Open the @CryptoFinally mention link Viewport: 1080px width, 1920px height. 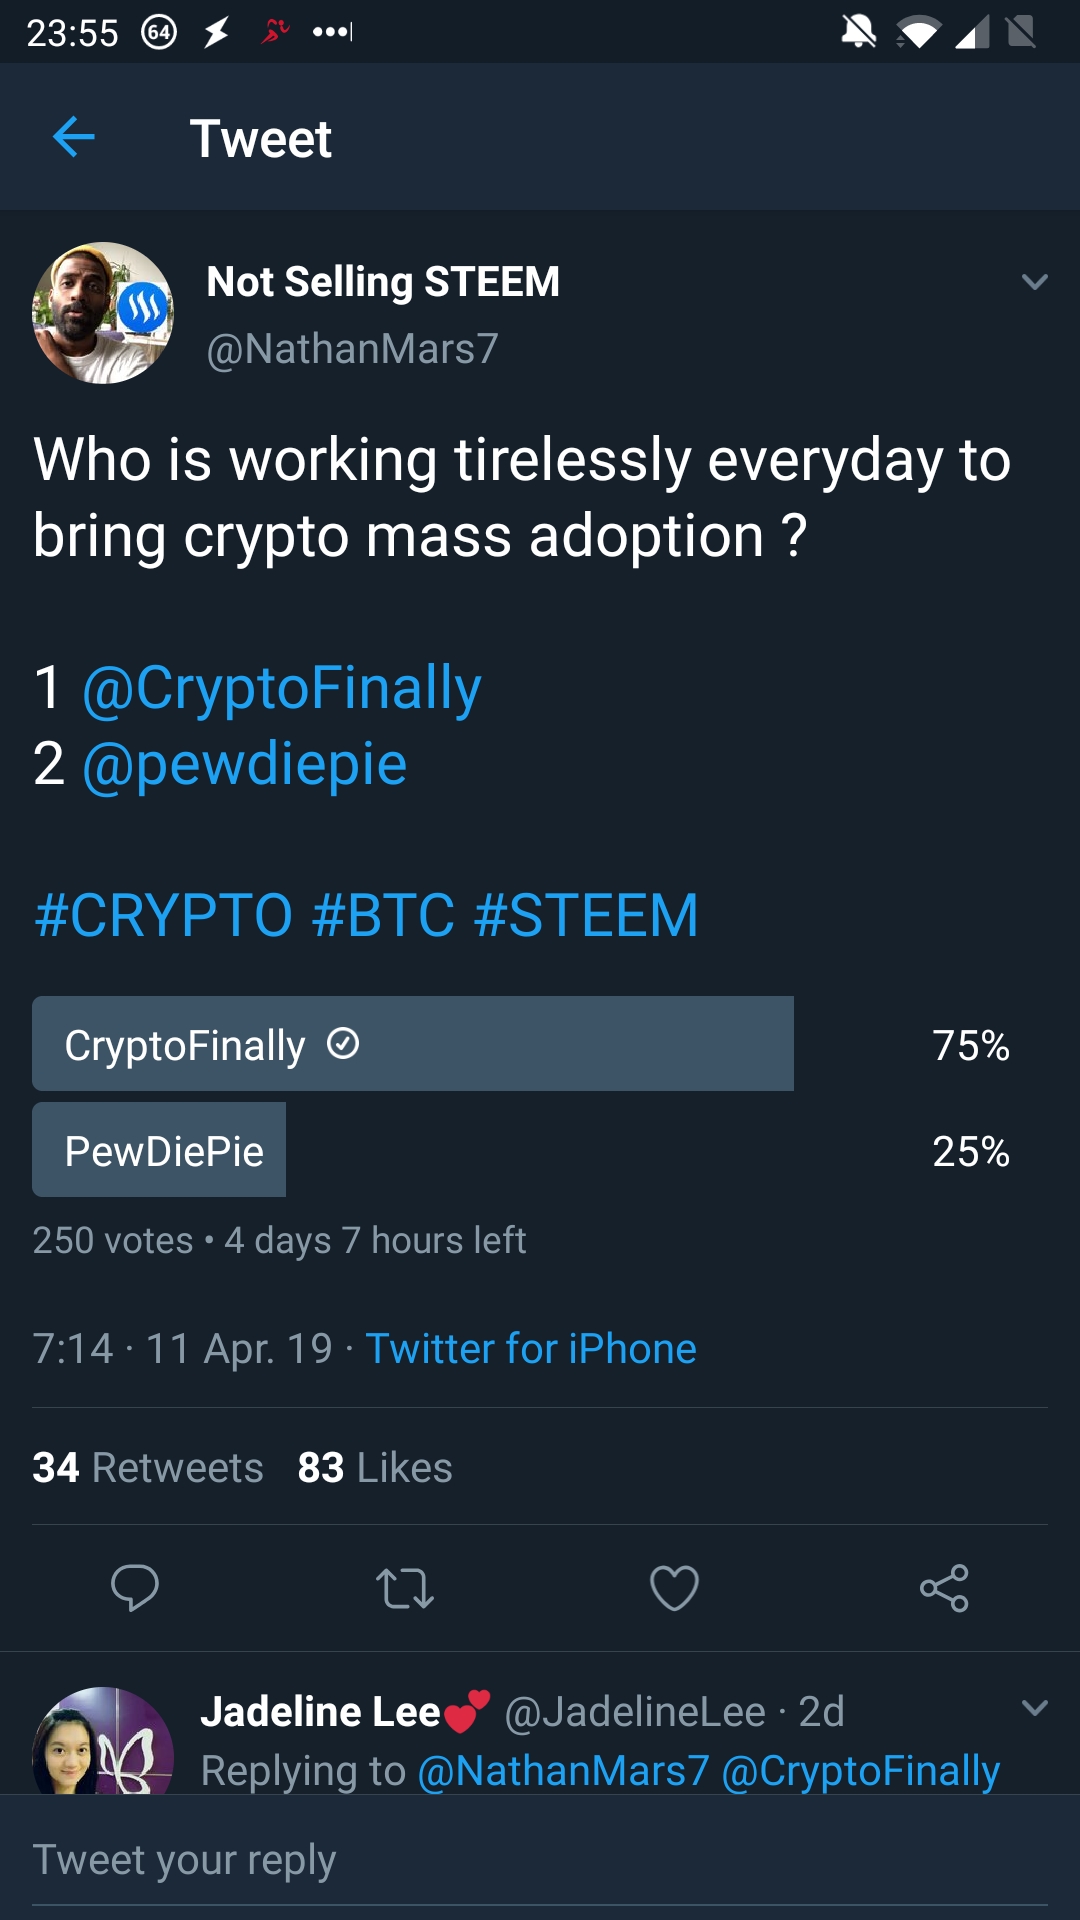click(282, 688)
